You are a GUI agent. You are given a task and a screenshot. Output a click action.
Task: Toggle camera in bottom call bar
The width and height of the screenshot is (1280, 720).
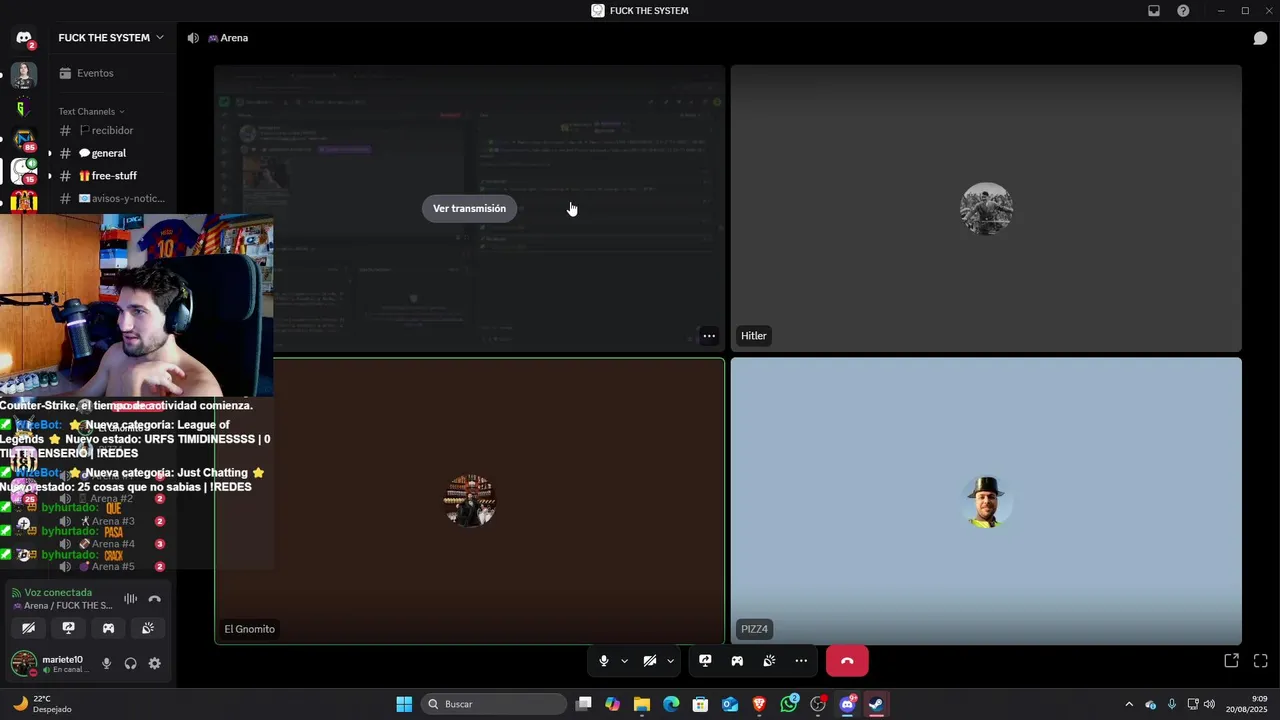pos(649,661)
